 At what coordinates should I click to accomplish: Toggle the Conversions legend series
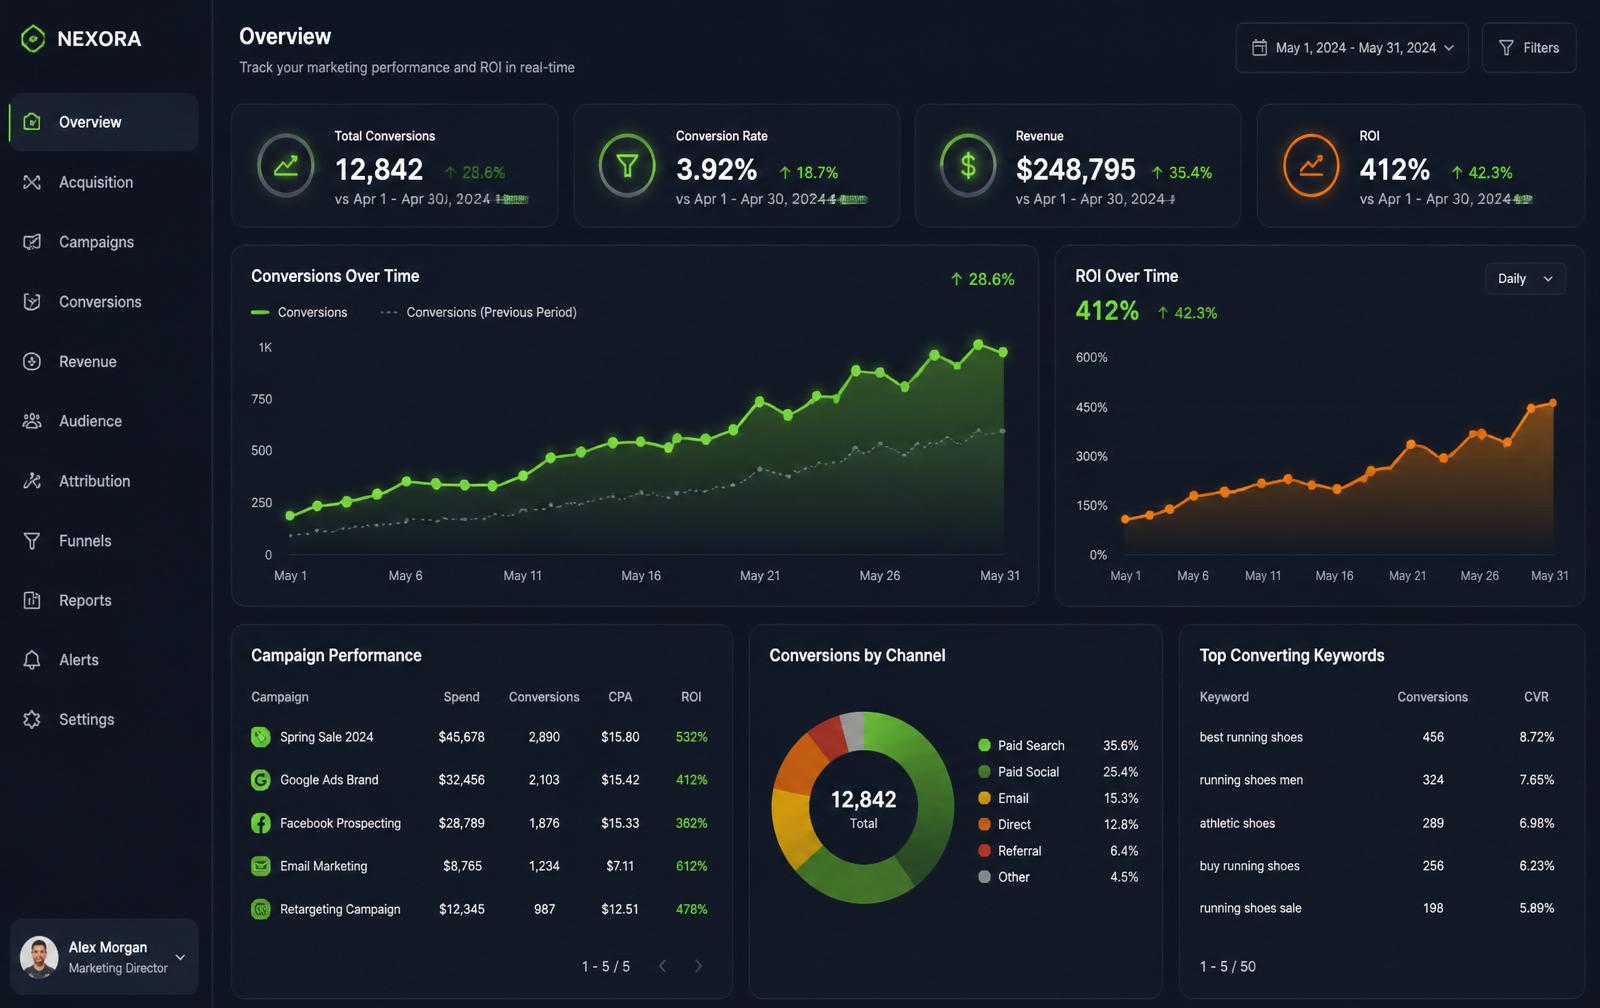299,312
